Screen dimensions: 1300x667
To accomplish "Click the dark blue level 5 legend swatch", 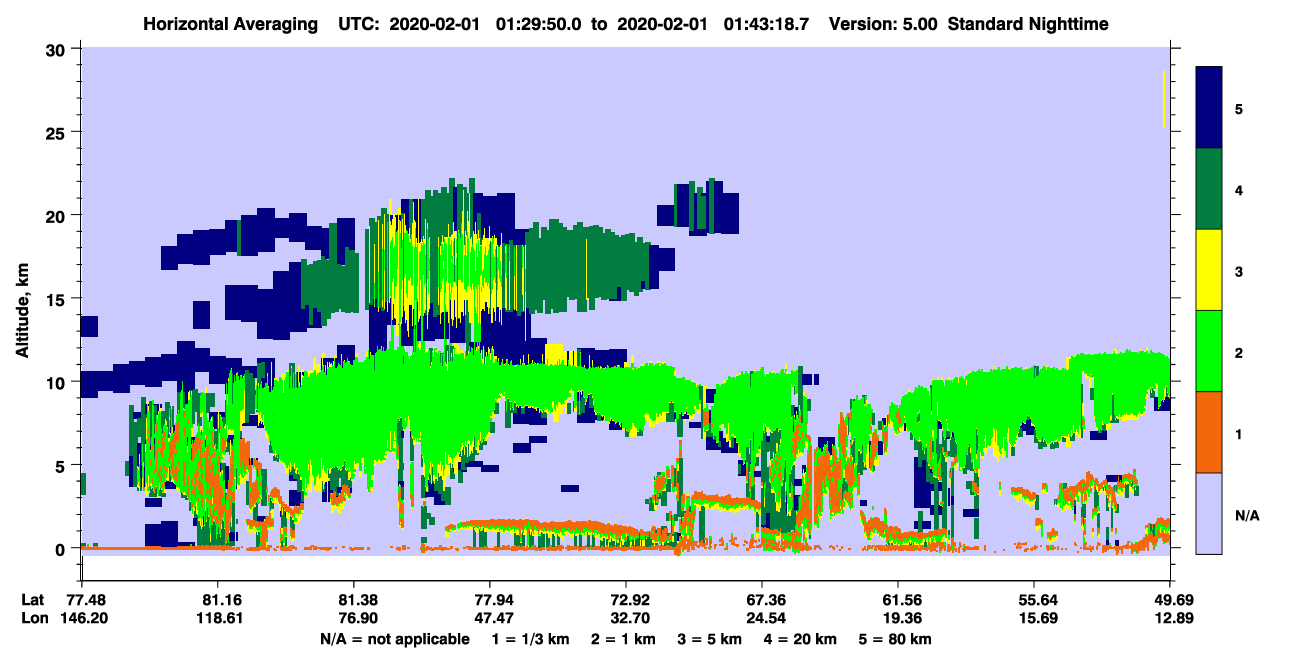I will point(1209,108).
